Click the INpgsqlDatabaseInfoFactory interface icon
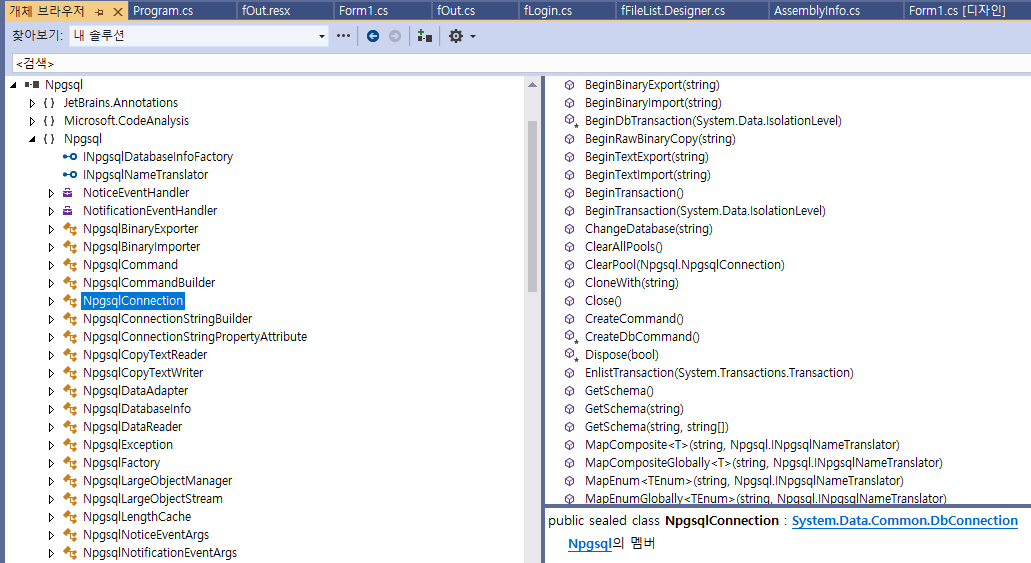The image size is (1031, 563). click(70, 157)
